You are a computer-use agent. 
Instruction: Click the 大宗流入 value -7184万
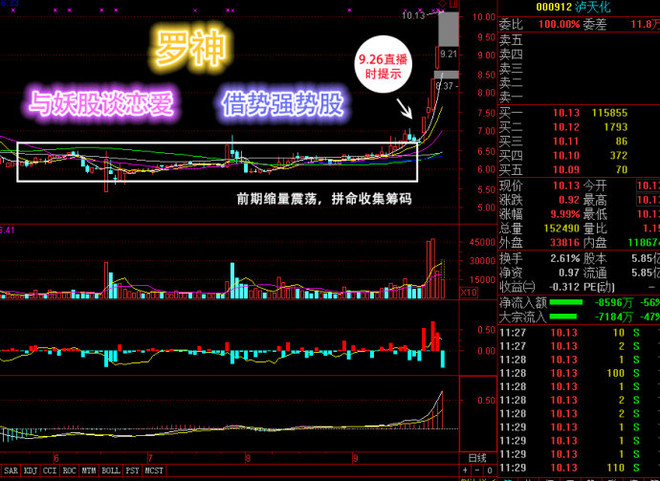click(x=614, y=317)
